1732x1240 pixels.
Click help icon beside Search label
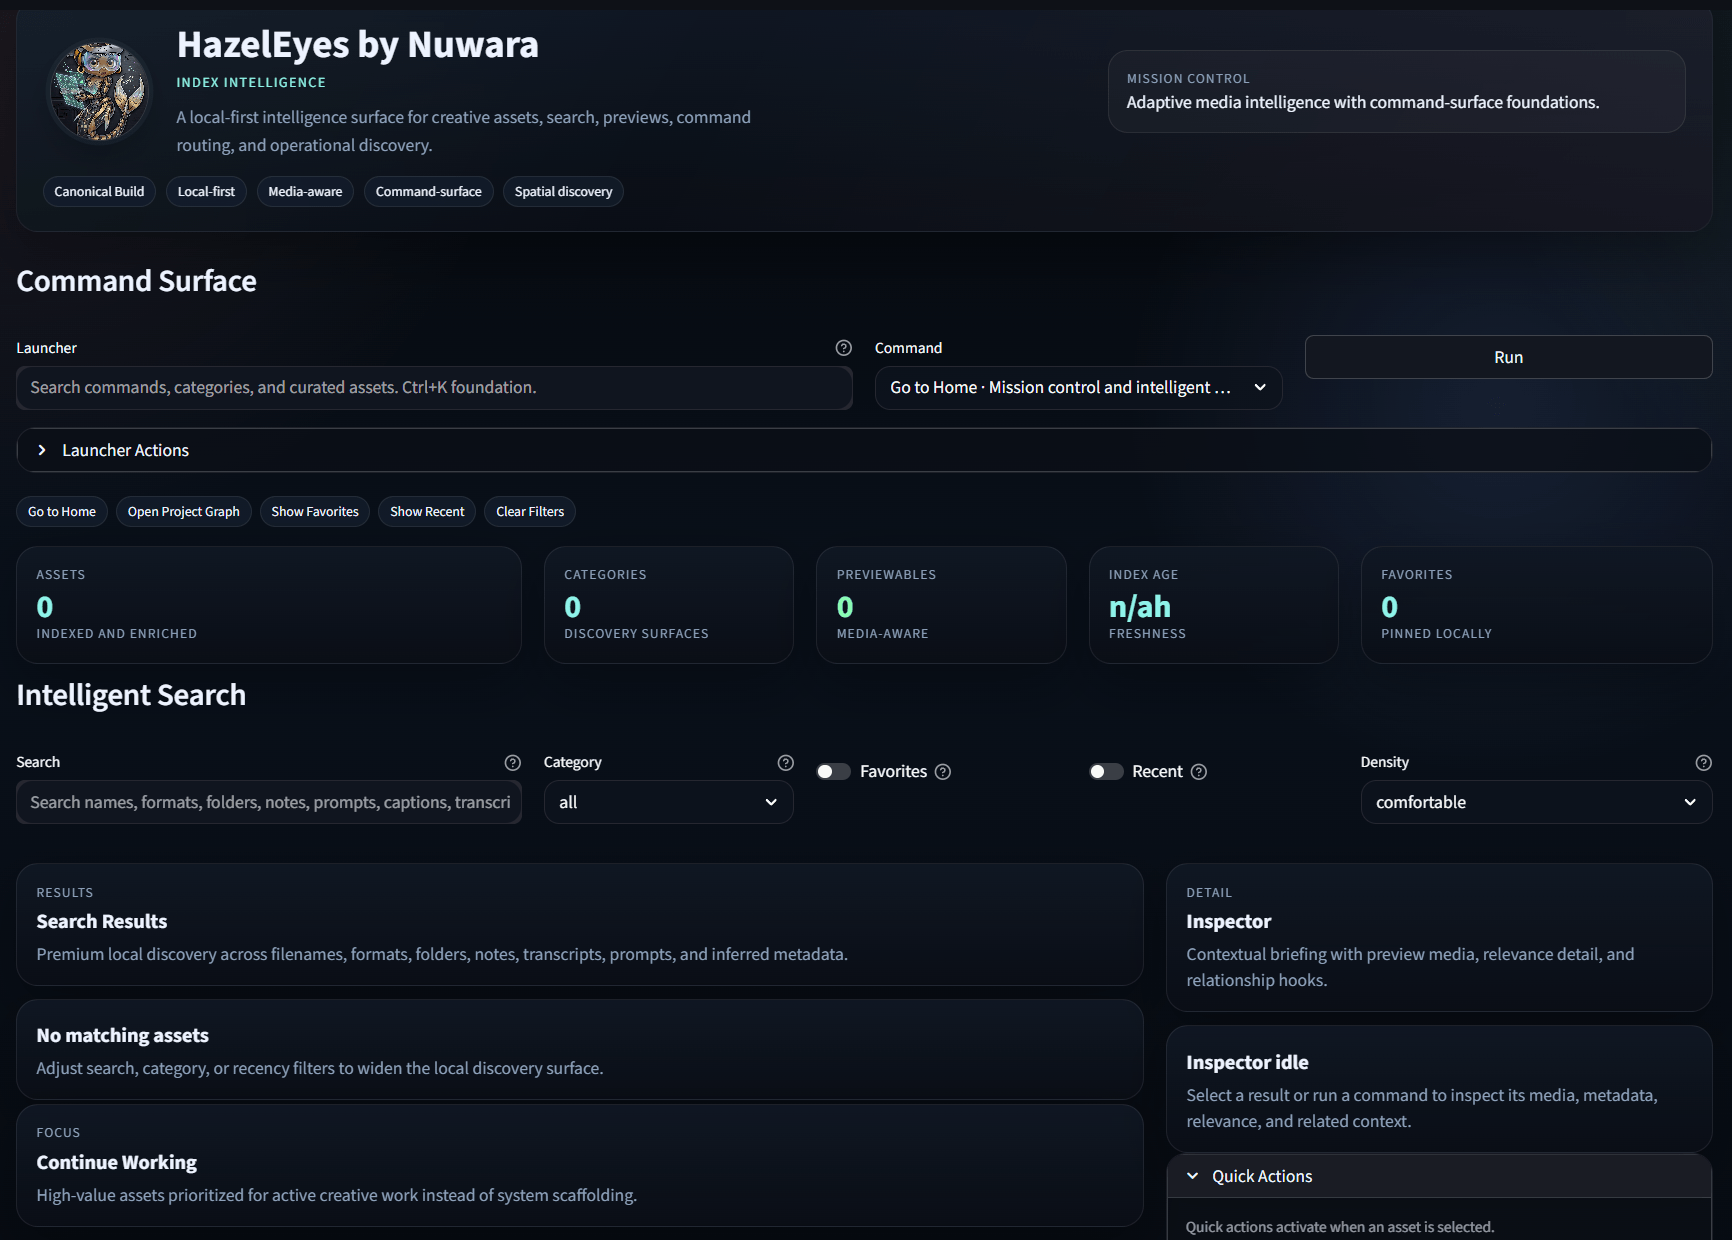coord(512,763)
